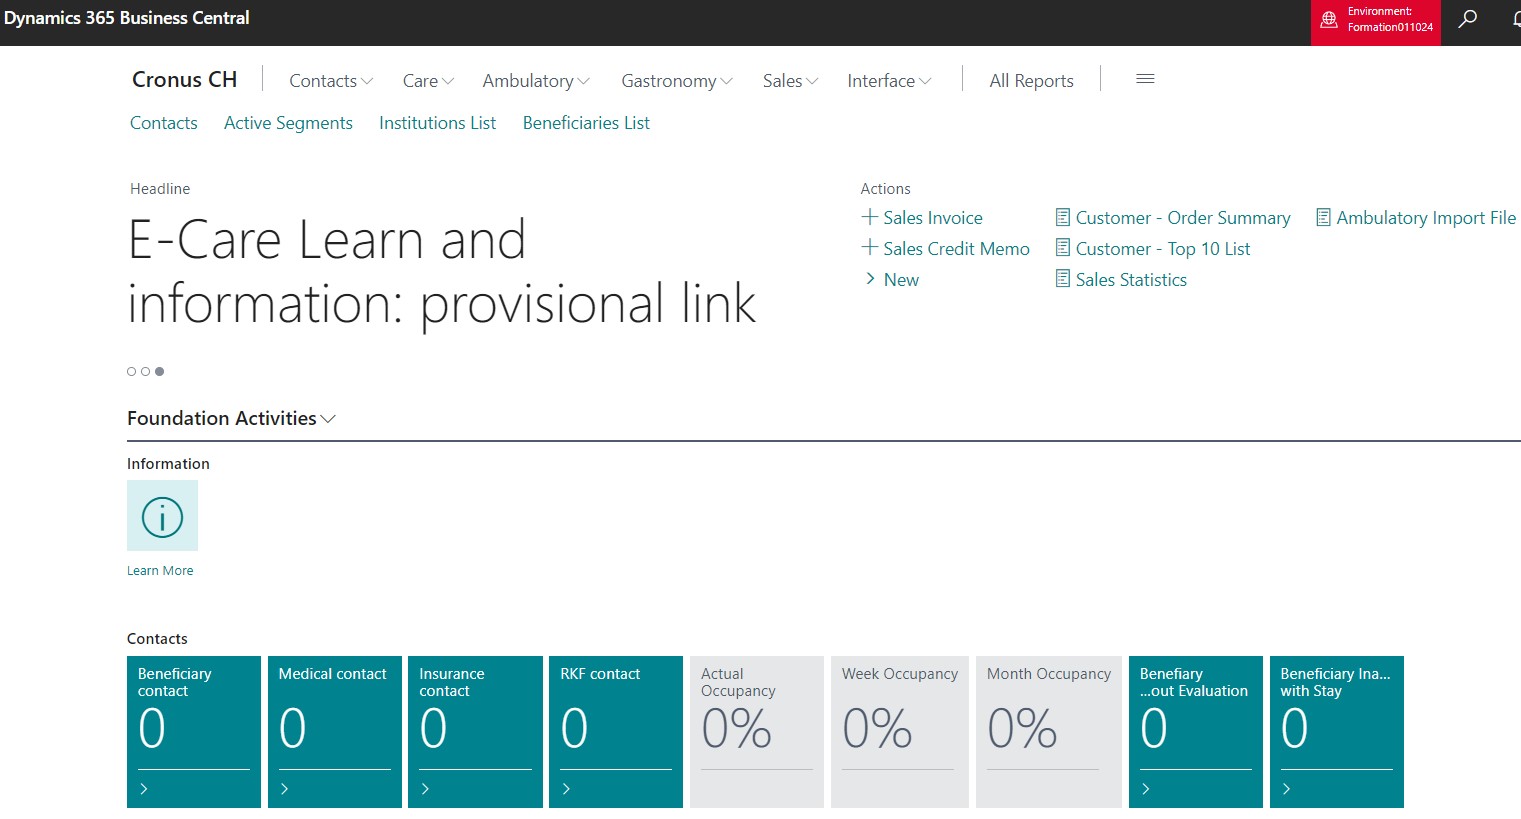Click report icon beside Customer - Order Summary
The image size is (1521, 819).
(1063, 217)
